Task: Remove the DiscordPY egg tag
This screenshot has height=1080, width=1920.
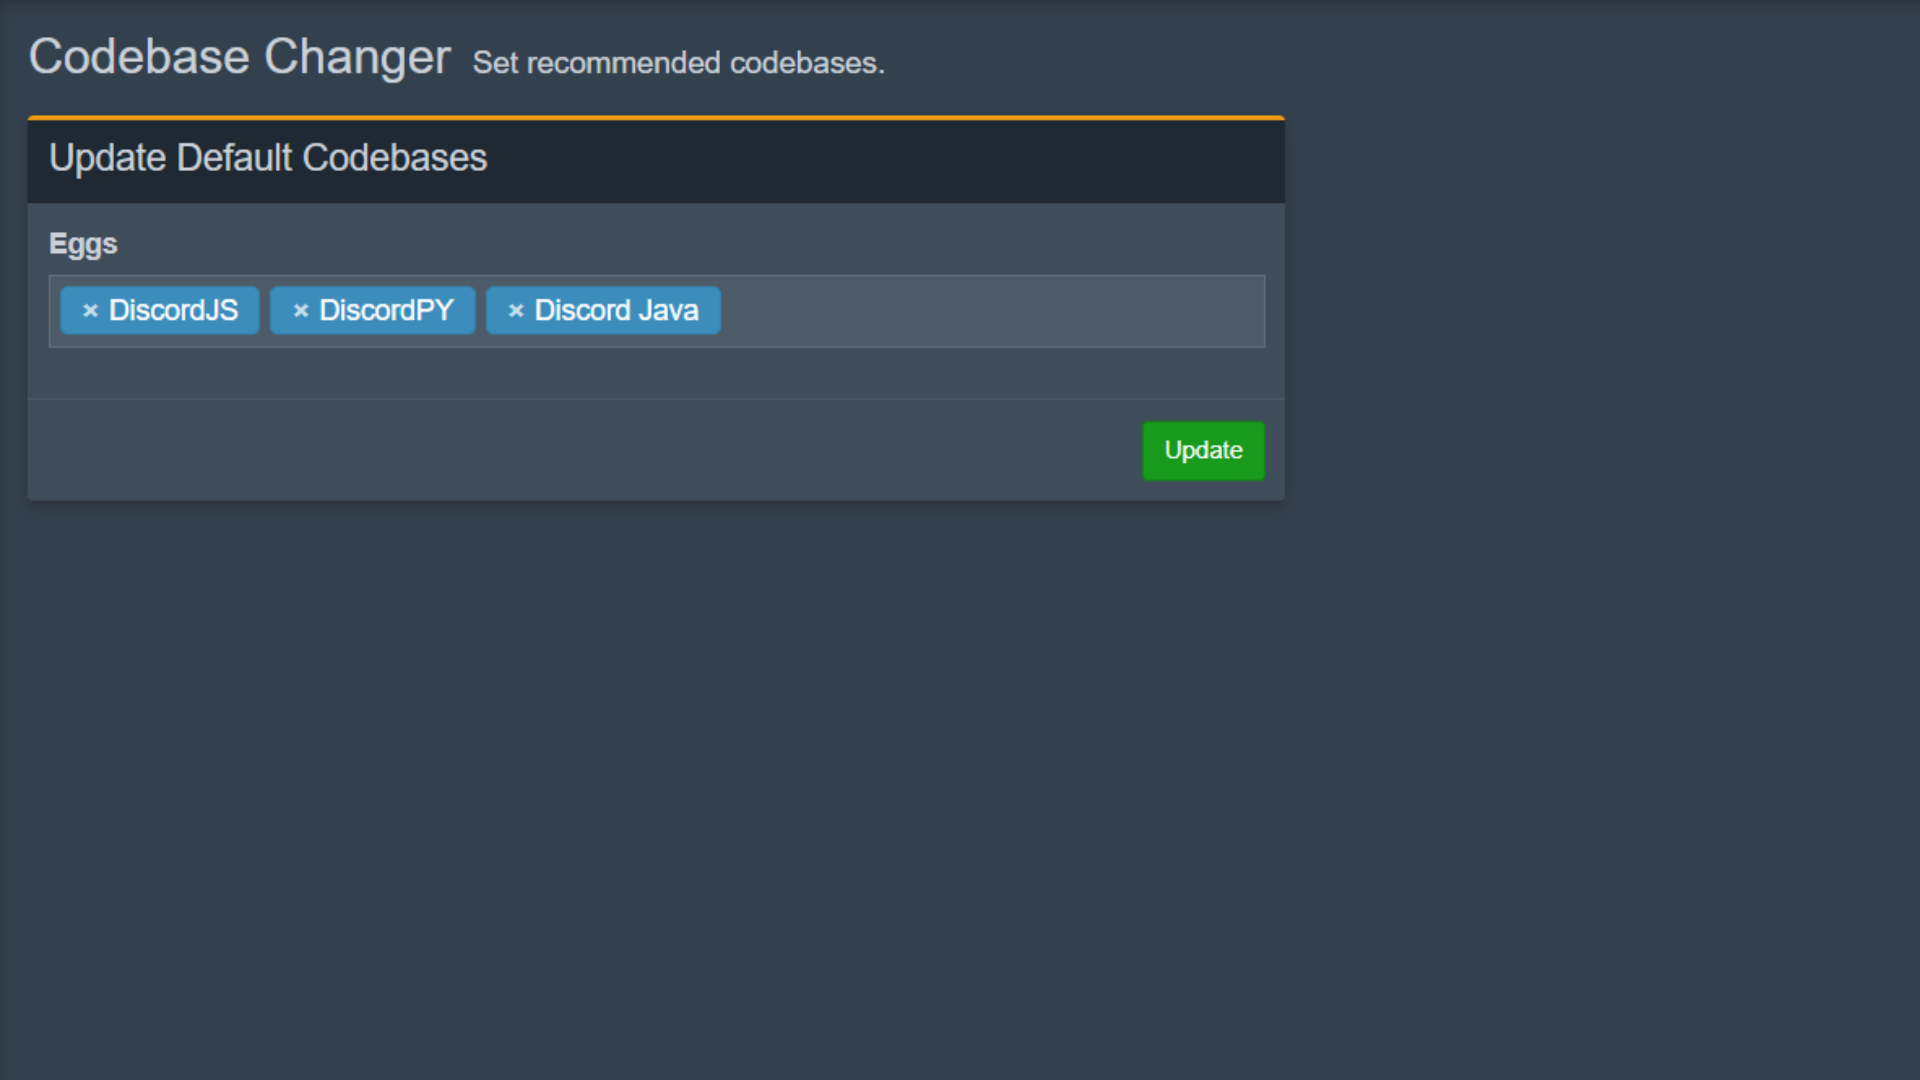Action: click(300, 311)
